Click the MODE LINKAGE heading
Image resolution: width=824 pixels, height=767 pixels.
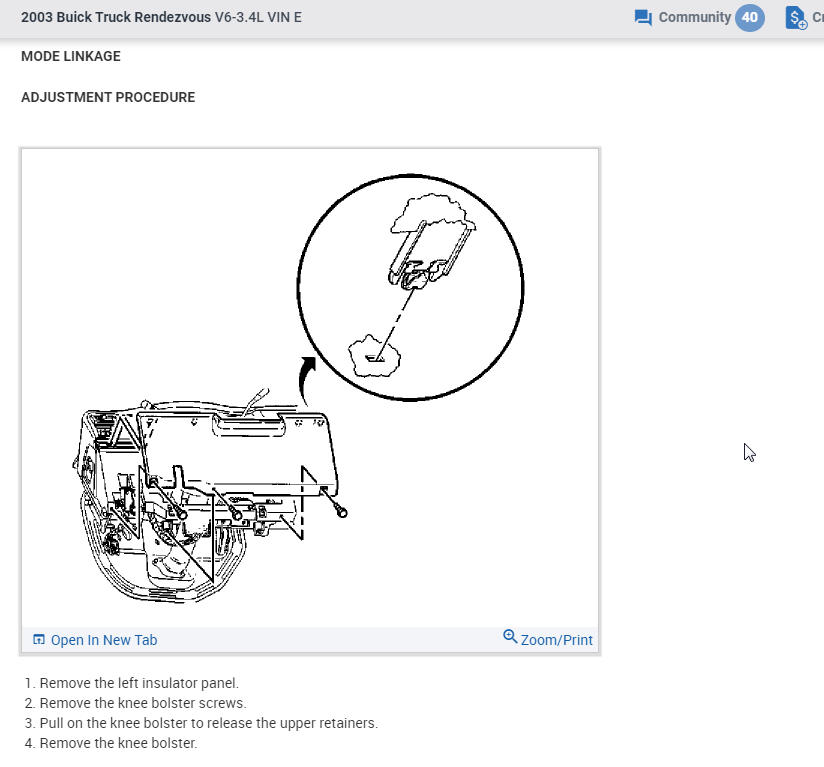71,56
